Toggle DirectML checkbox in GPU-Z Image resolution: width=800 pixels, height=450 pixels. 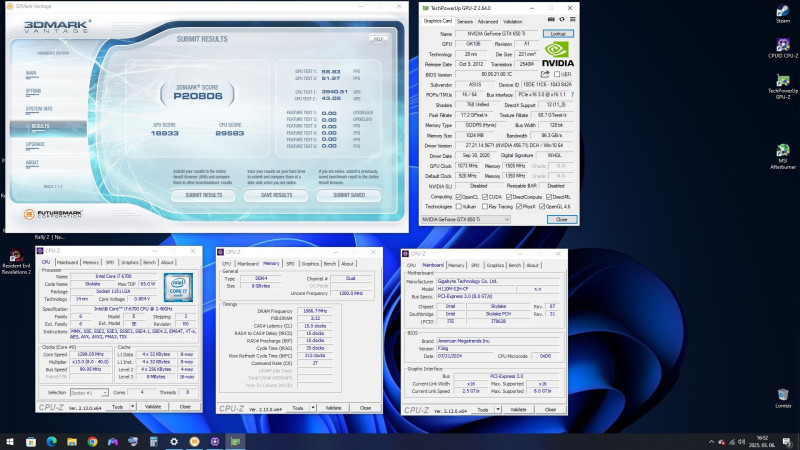pos(549,197)
